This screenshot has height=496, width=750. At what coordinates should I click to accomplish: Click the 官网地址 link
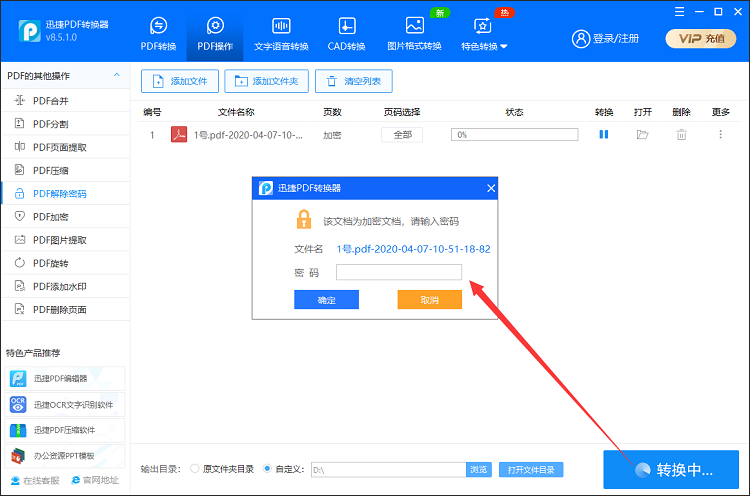coord(94,480)
